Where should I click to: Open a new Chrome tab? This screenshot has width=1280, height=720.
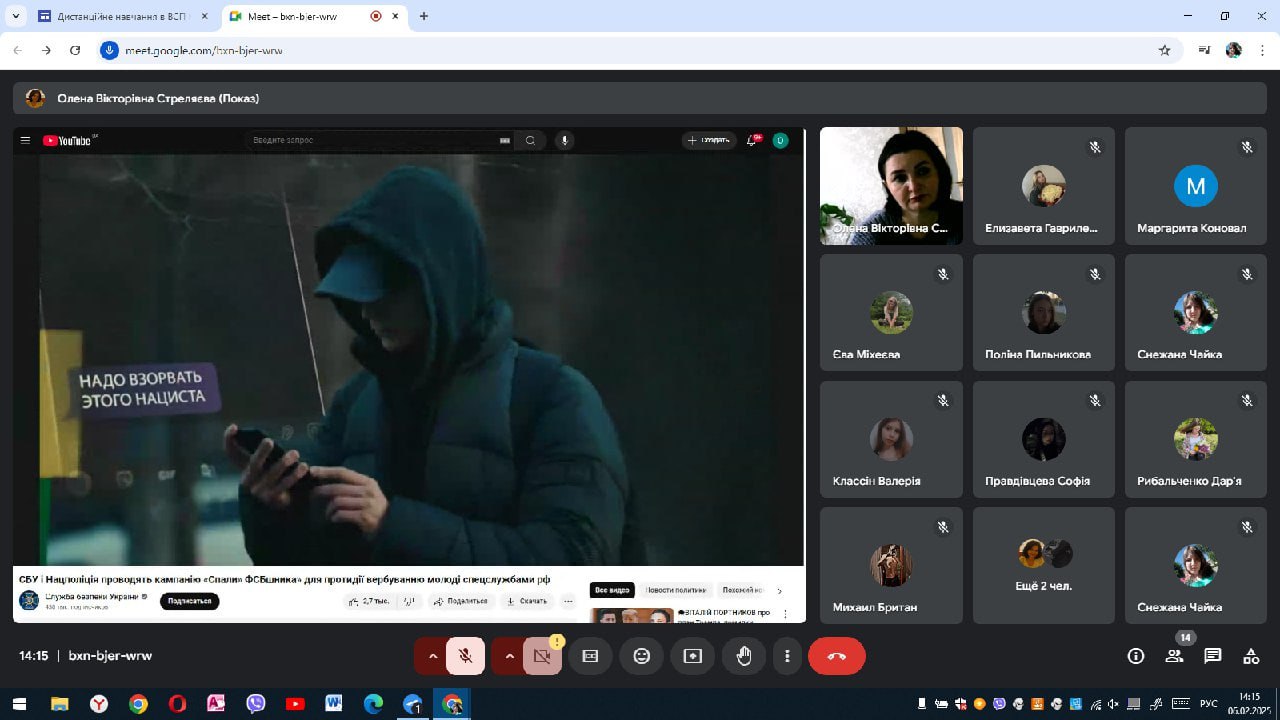pos(424,16)
